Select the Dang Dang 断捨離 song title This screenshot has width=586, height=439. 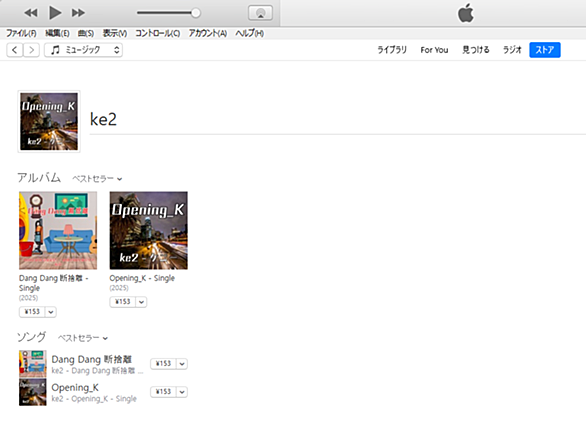click(x=92, y=359)
